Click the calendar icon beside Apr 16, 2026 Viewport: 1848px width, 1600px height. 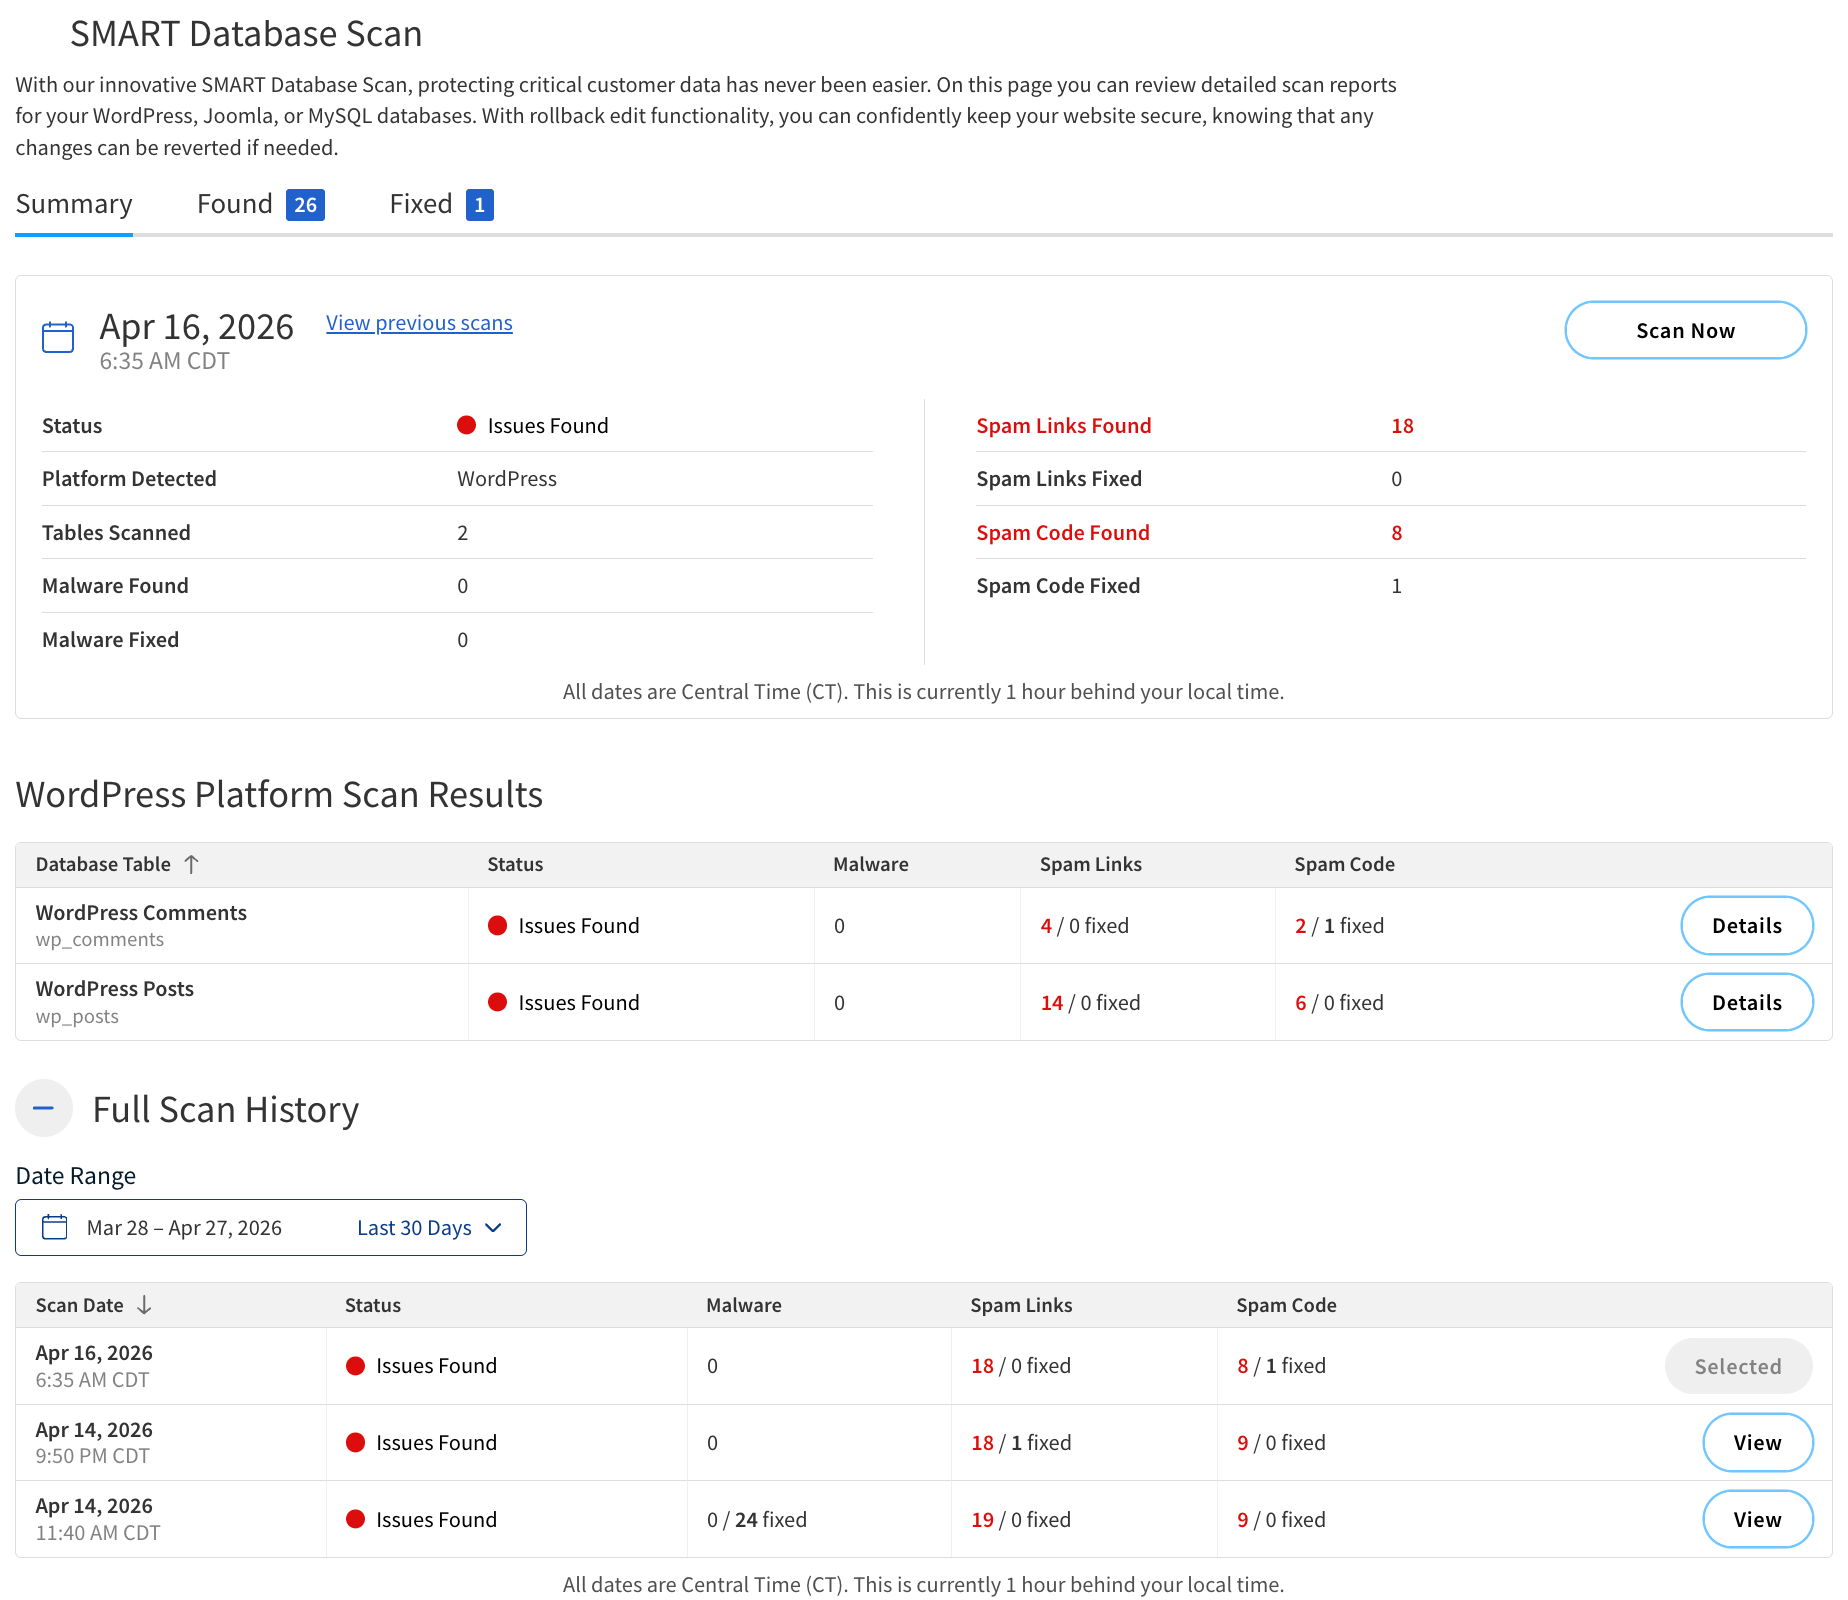tap(58, 337)
